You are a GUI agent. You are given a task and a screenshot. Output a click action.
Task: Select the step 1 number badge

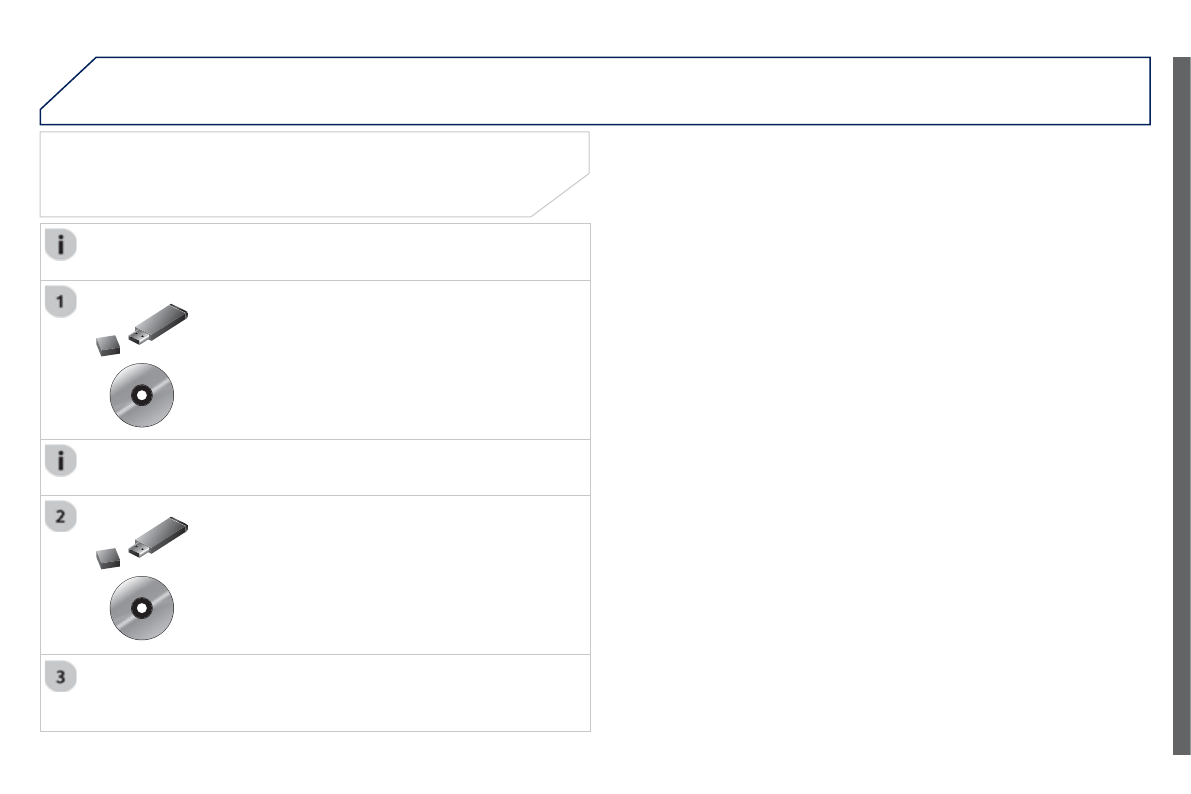click(61, 303)
